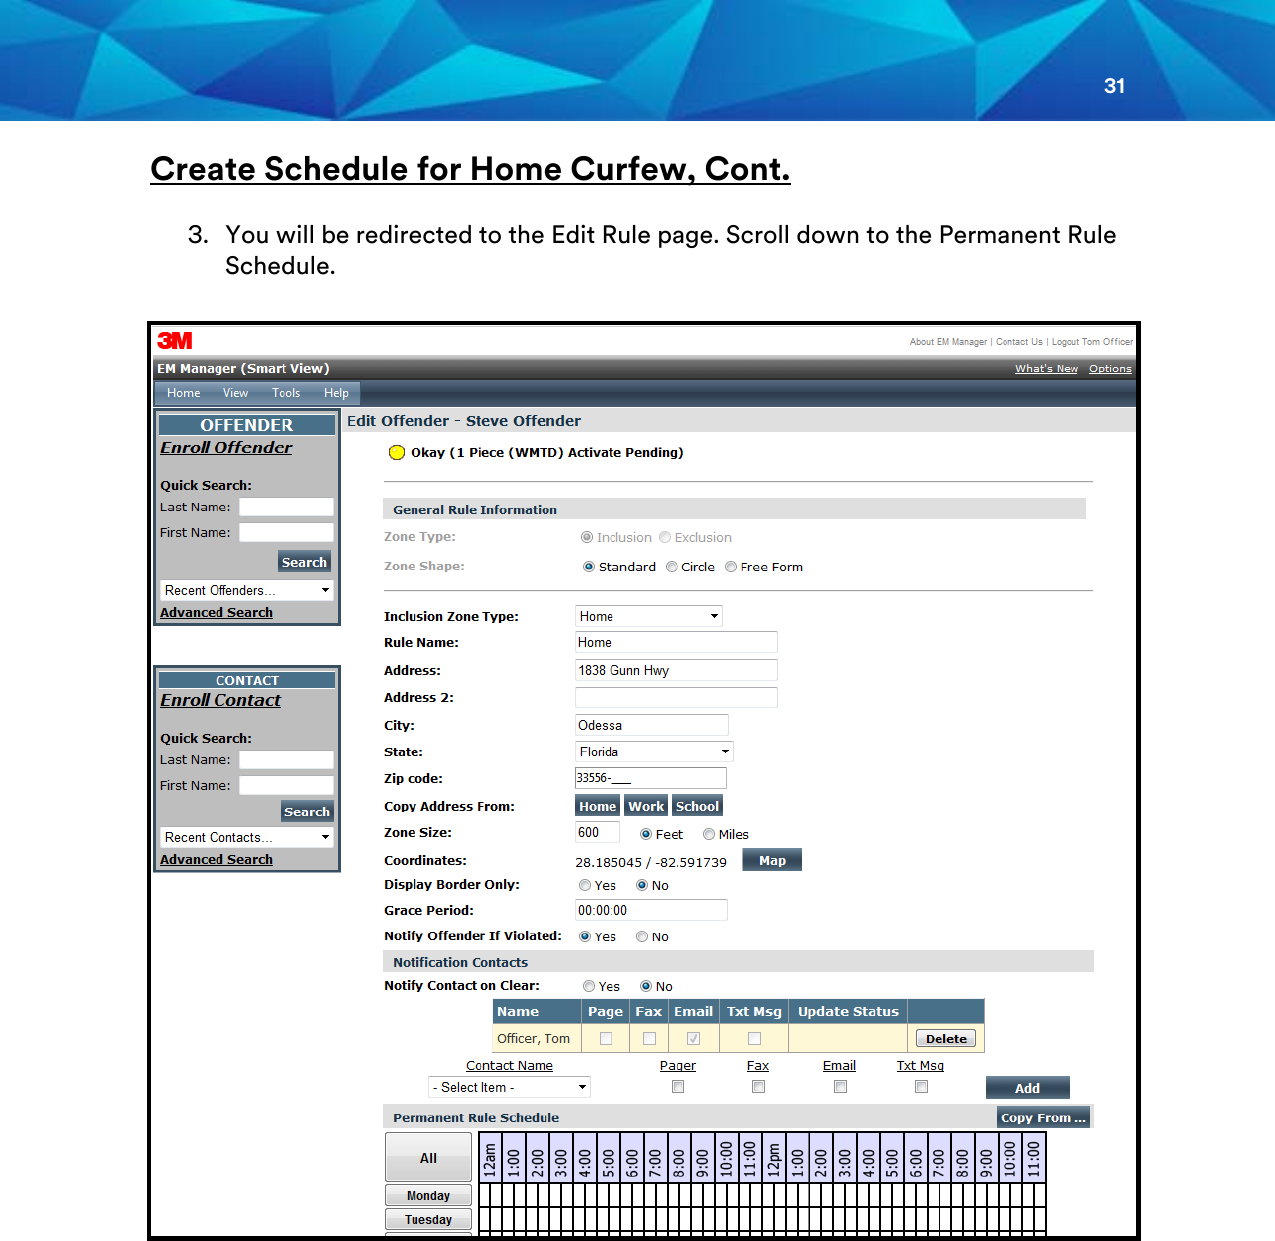Select the Free Form zone shape
1275x1241 pixels.
(x=731, y=567)
